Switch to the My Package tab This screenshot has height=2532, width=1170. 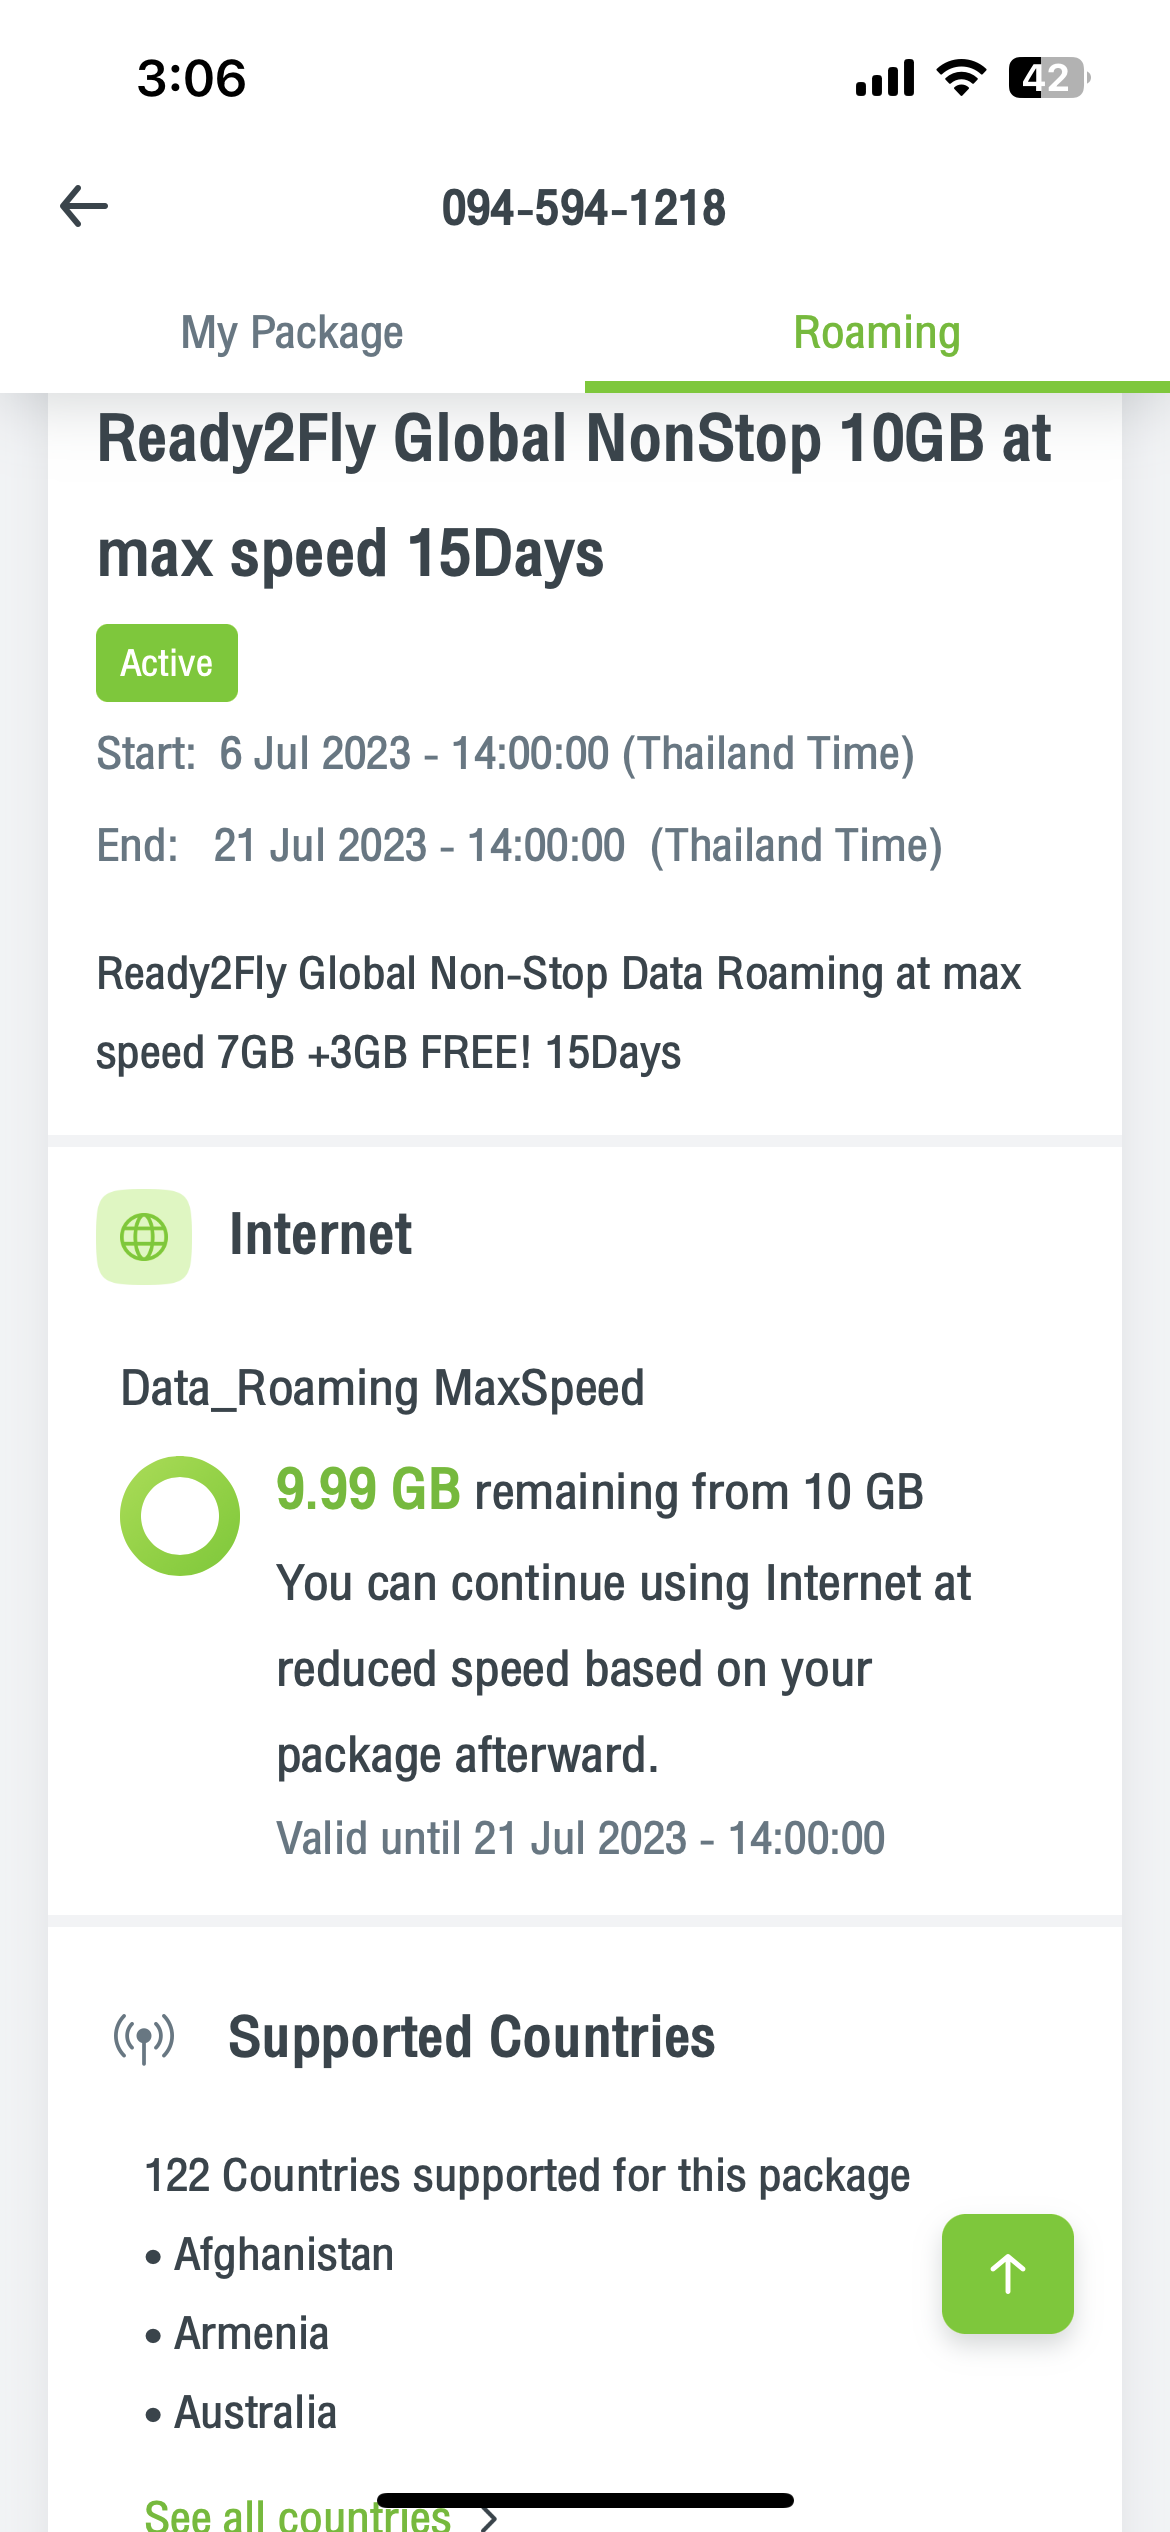(292, 333)
